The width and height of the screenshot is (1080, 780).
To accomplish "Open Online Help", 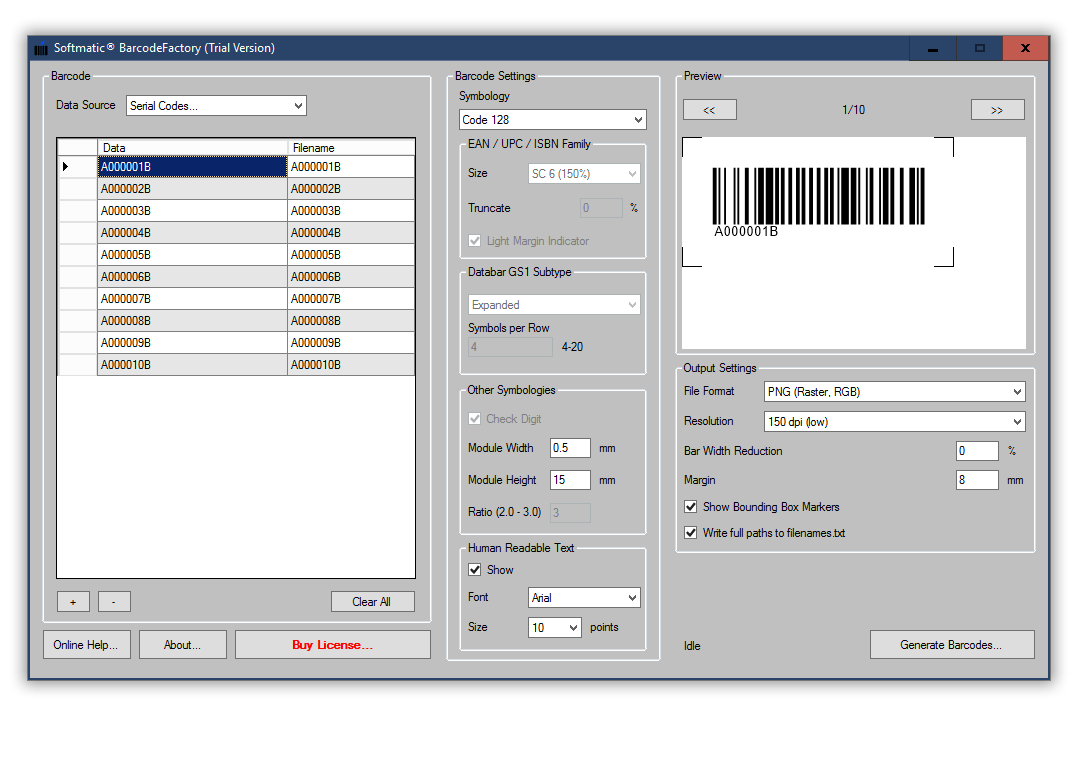I will [87, 645].
